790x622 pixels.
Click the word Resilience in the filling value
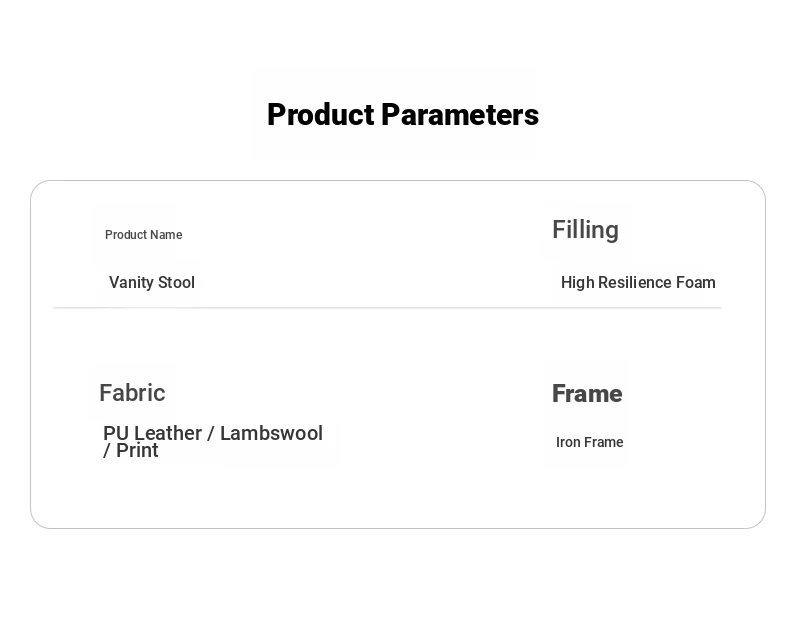click(635, 283)
